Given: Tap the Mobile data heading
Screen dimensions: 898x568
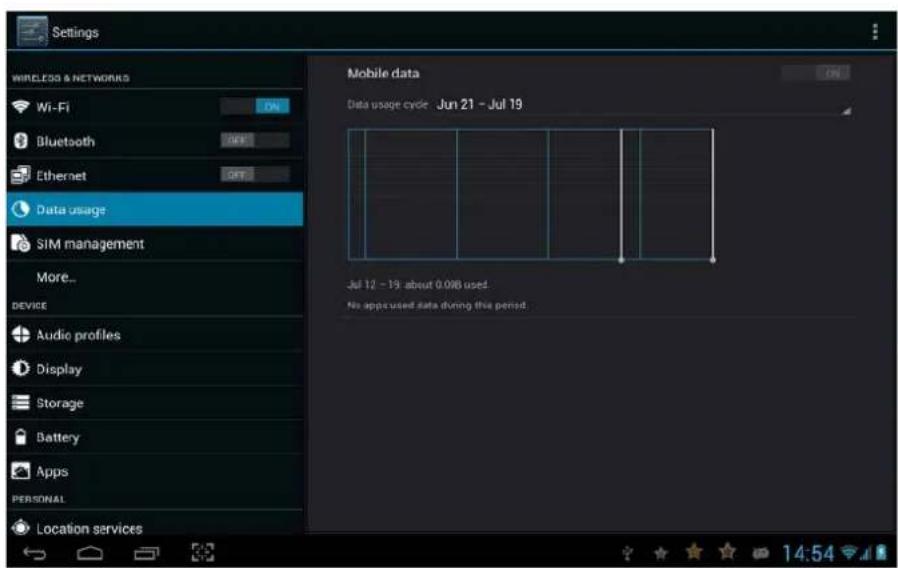Looking at the screenshot, I should (x=383, y=73).
